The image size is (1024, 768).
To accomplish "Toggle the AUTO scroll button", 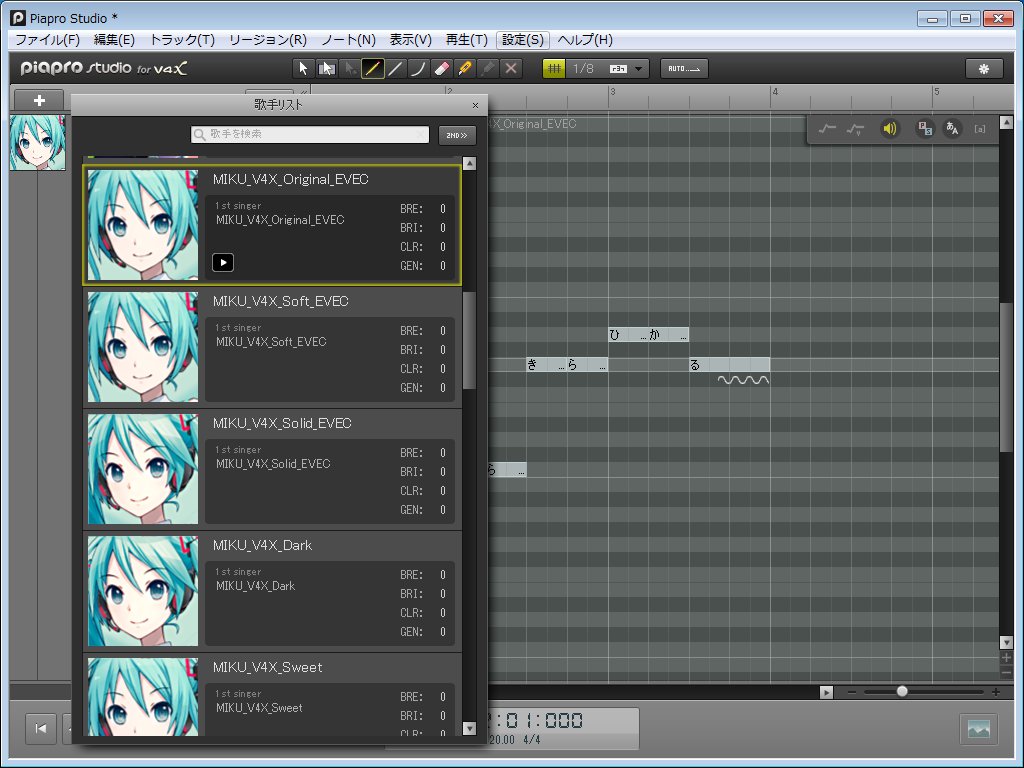I will click(x=684, y=68).
